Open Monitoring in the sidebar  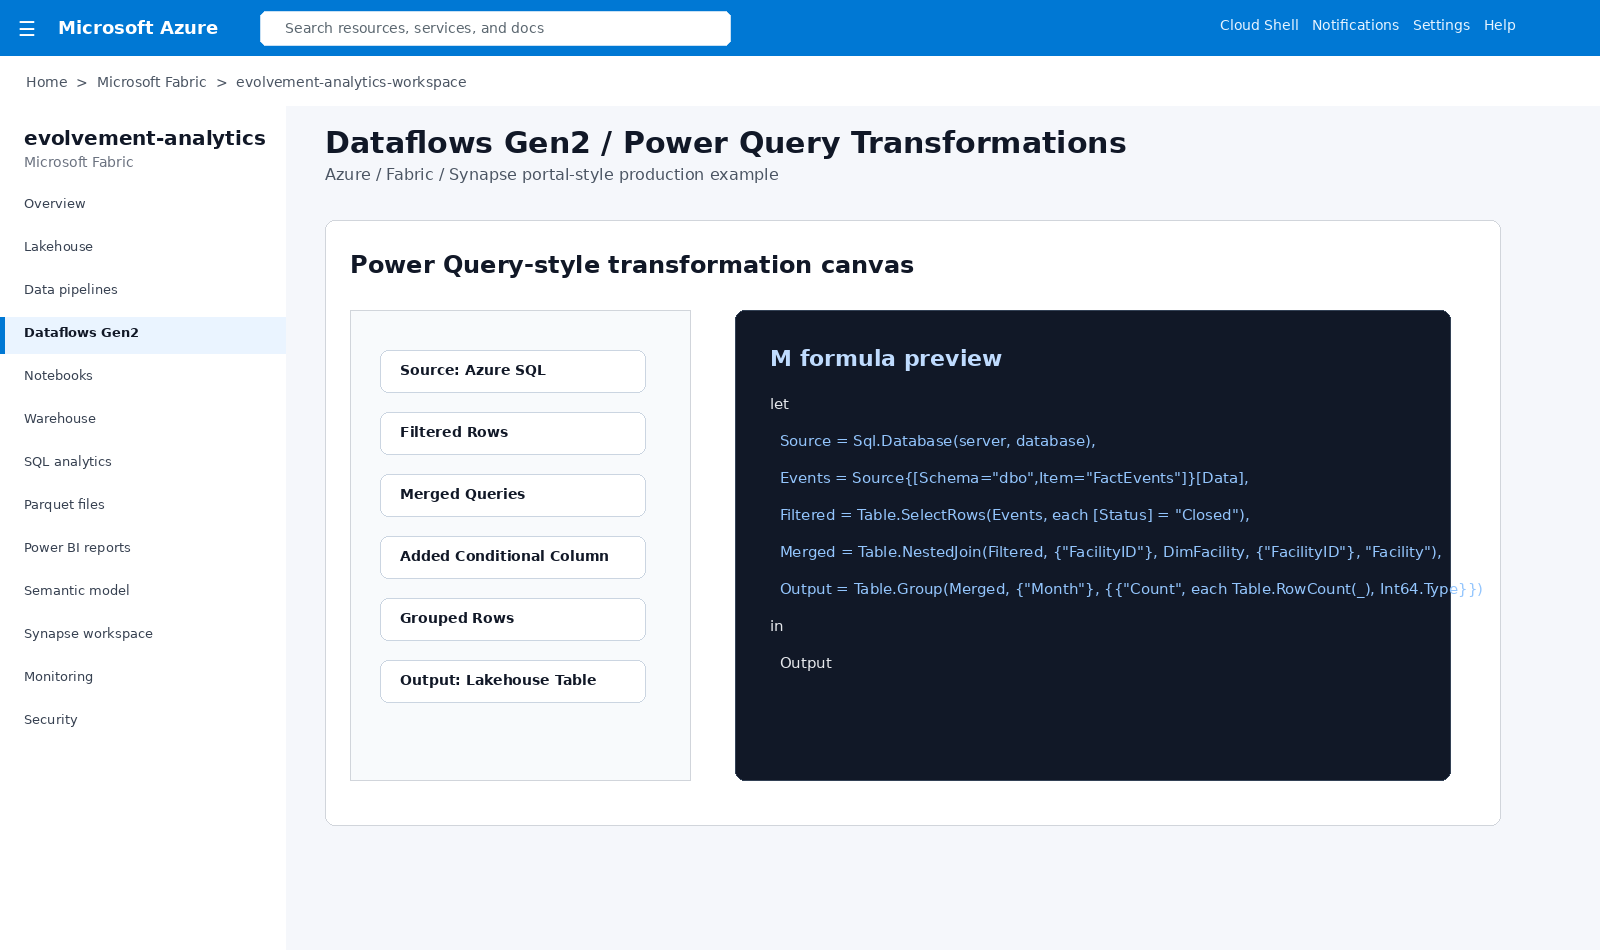pyautogui.click(x=143, y=677)
